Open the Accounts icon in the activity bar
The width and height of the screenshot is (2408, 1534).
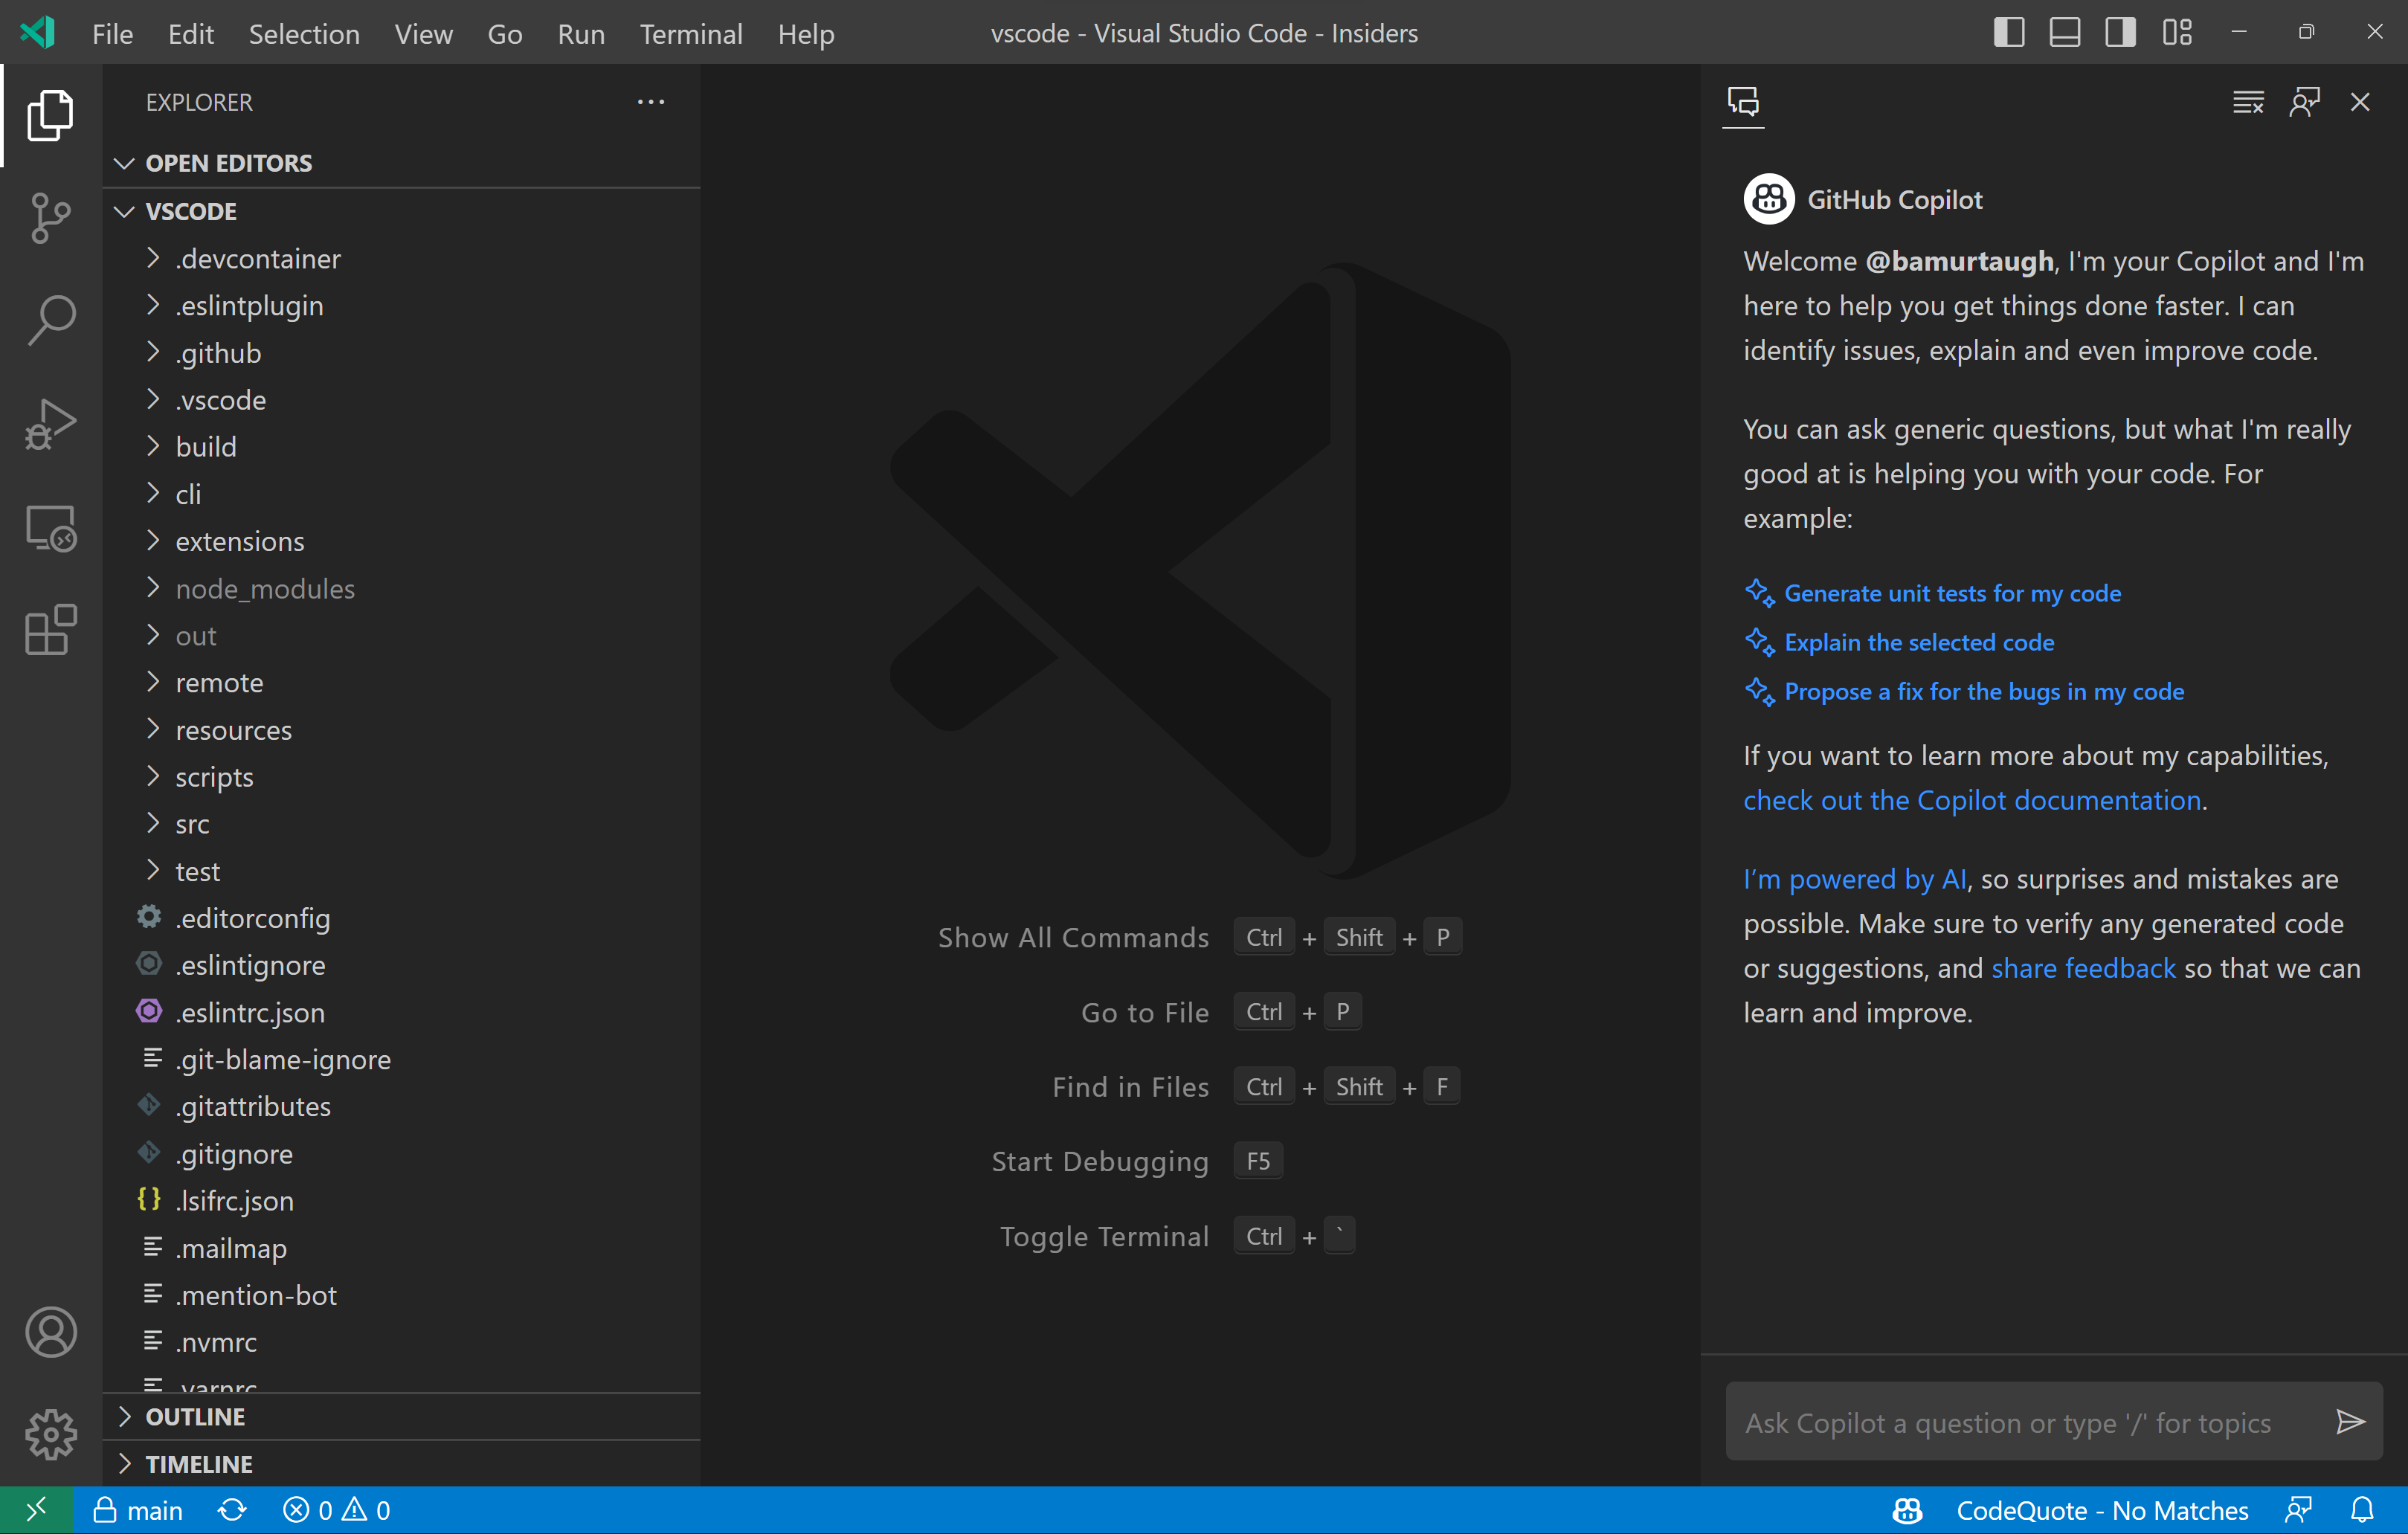pyautogui.click(x=51, y=1332)
